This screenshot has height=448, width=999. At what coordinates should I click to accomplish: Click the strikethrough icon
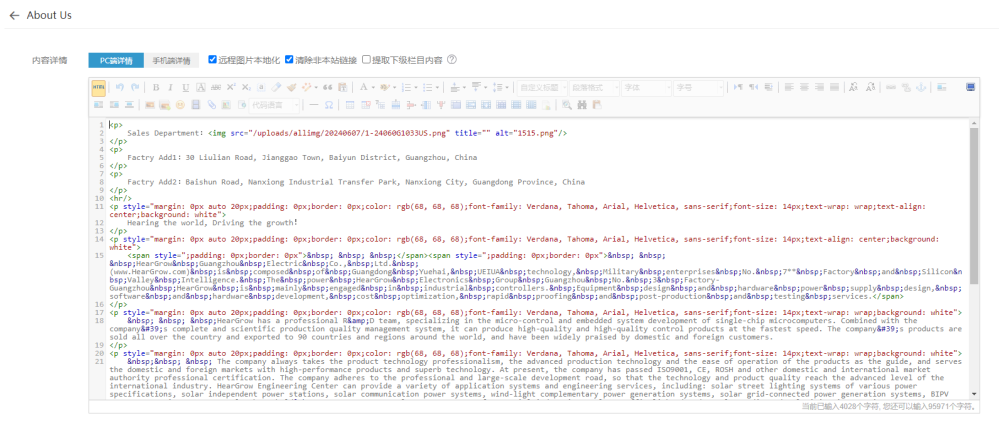[216, 87]
